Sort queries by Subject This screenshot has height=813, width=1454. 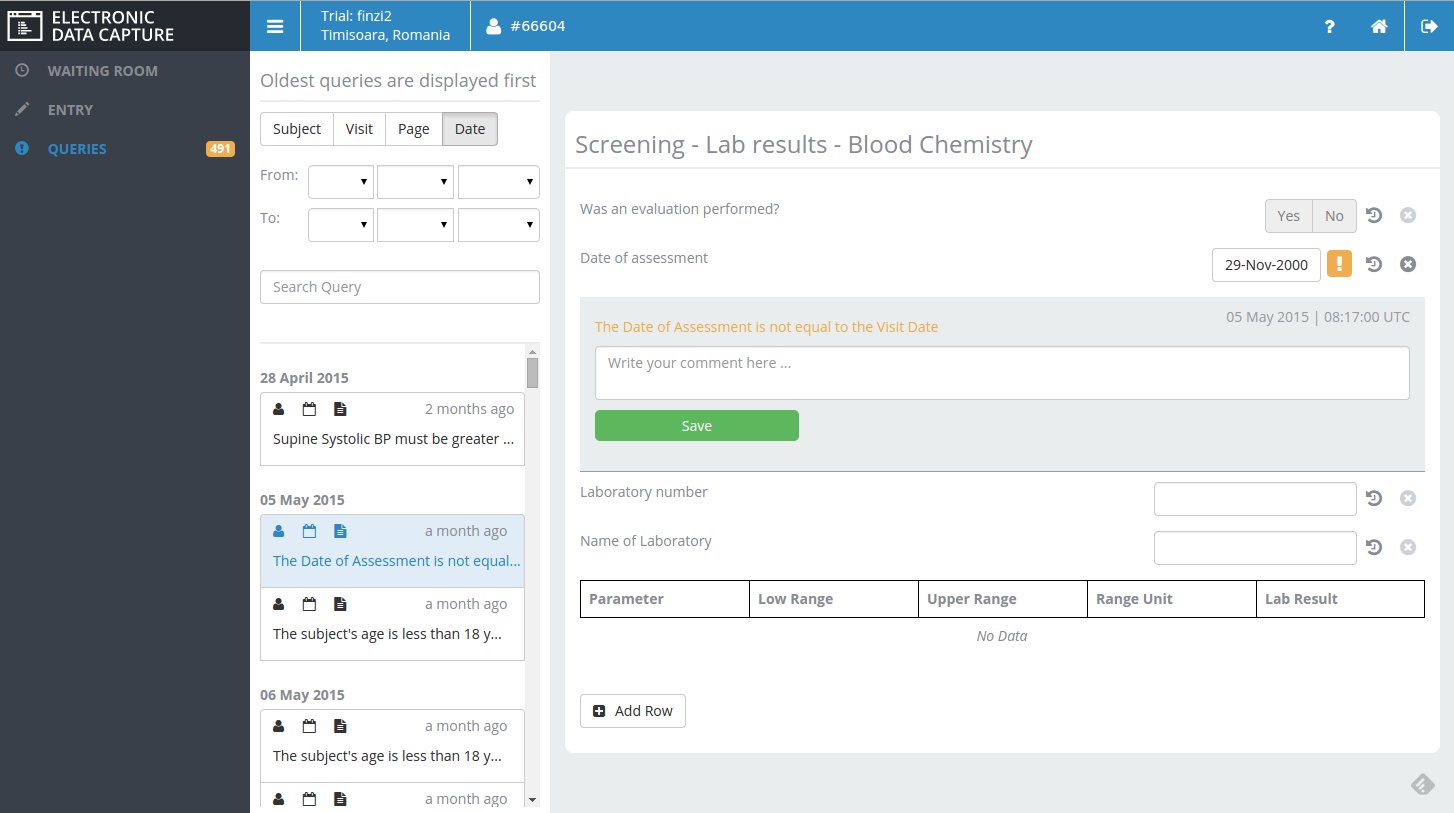point(297,129)
